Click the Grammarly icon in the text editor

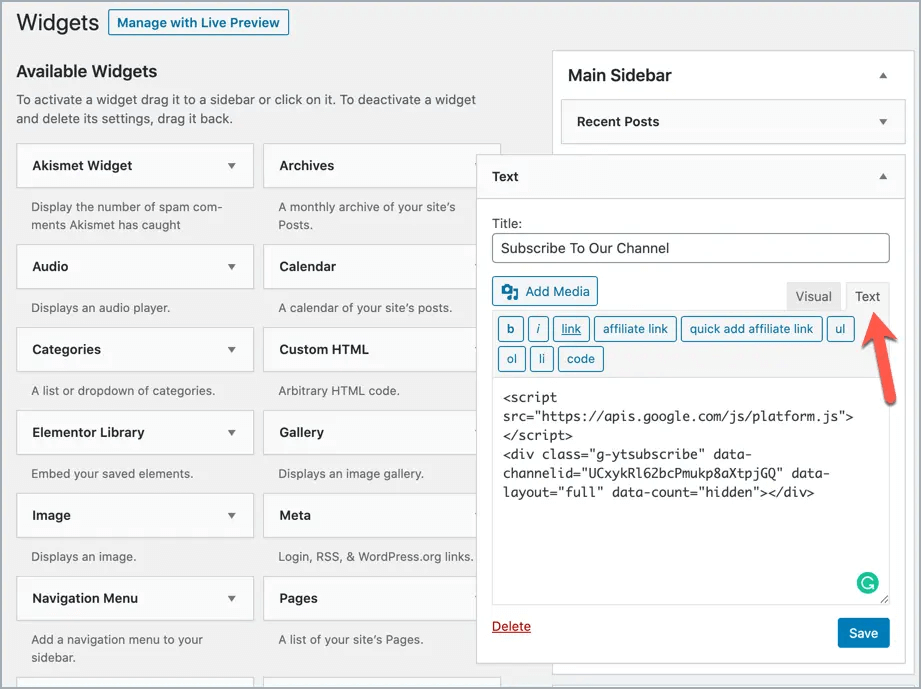click(867, 582)
